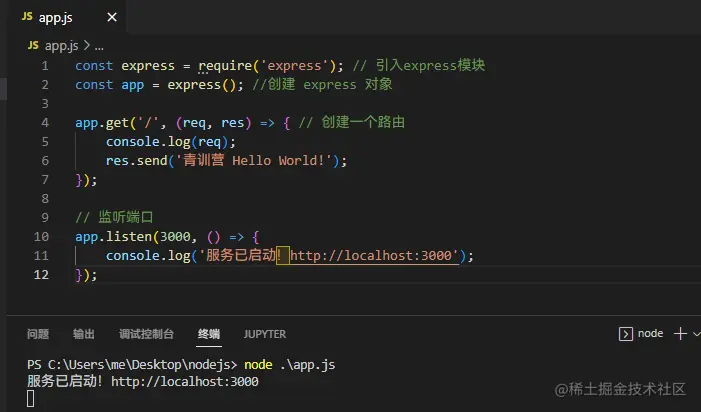Close the app.js tab
The height and width of the screenshot is (412, 701).
112,17
